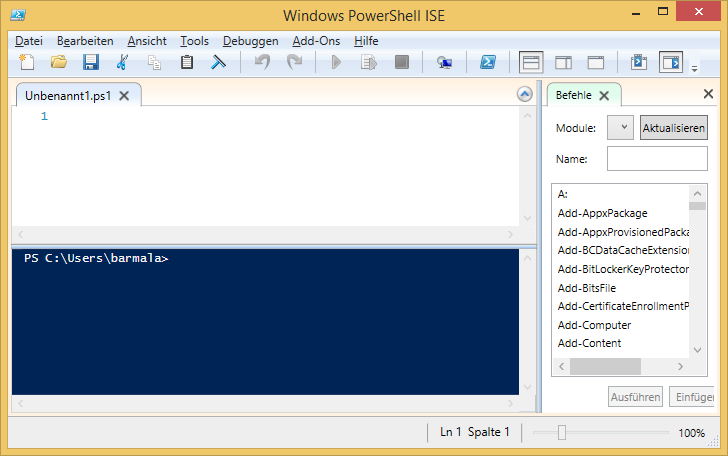This screenshot has width=728, height=456.
Task: Open the Debuggen menu
Action: pyautogui.click(x=251, y=41)
